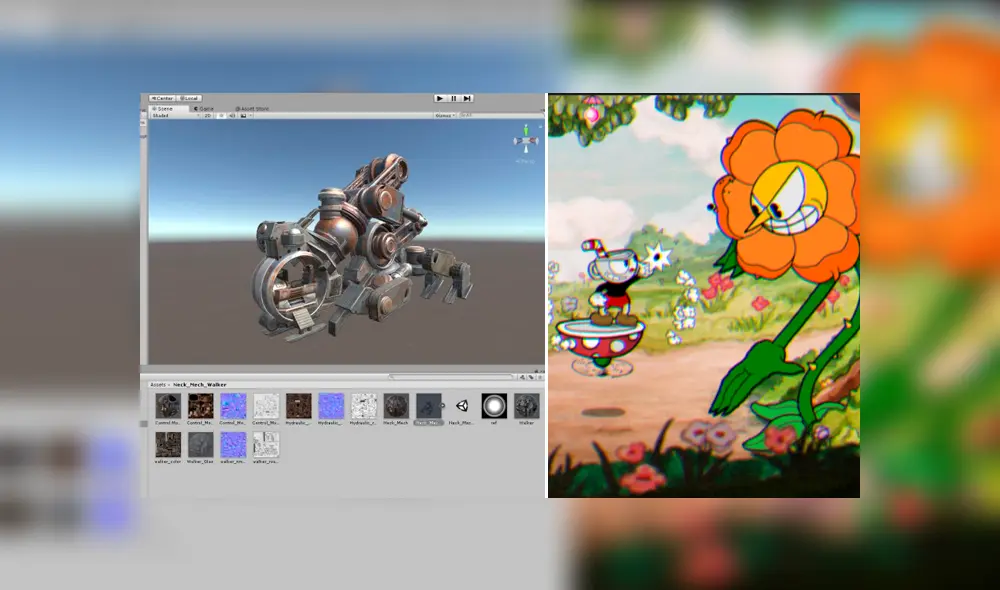Mute scene audio using the audio toolbar icon
The height and width of the screenshot is (590, 1000).
click(230, 115)
